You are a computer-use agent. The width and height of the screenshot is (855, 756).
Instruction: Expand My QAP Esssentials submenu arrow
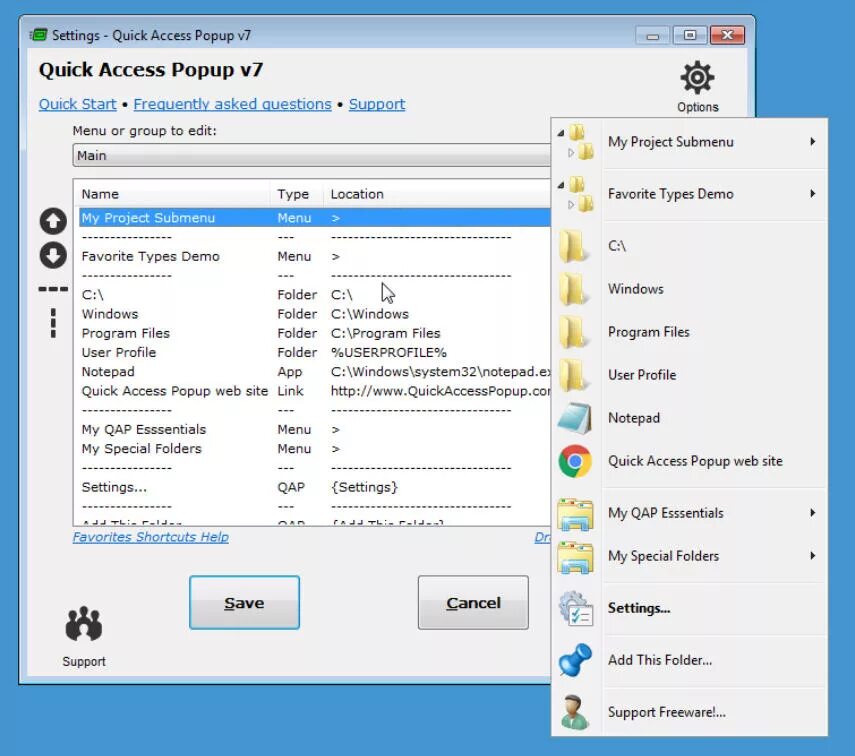click(x=812, y=513)
